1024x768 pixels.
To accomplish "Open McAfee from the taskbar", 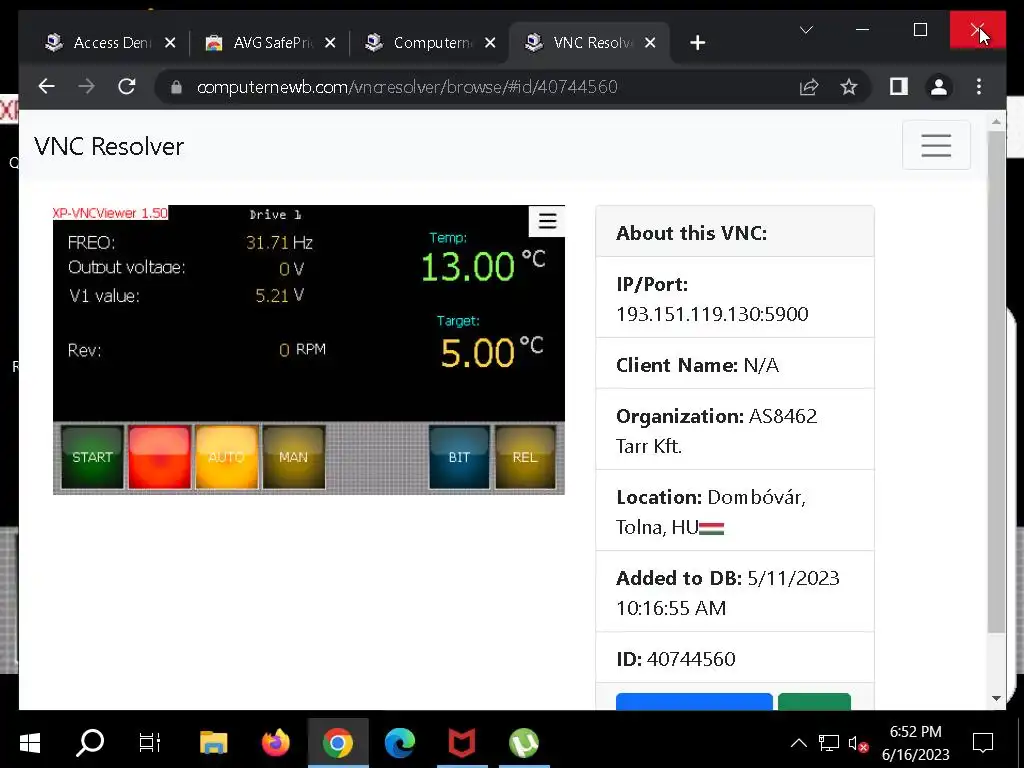I will (x=462, y=743).
